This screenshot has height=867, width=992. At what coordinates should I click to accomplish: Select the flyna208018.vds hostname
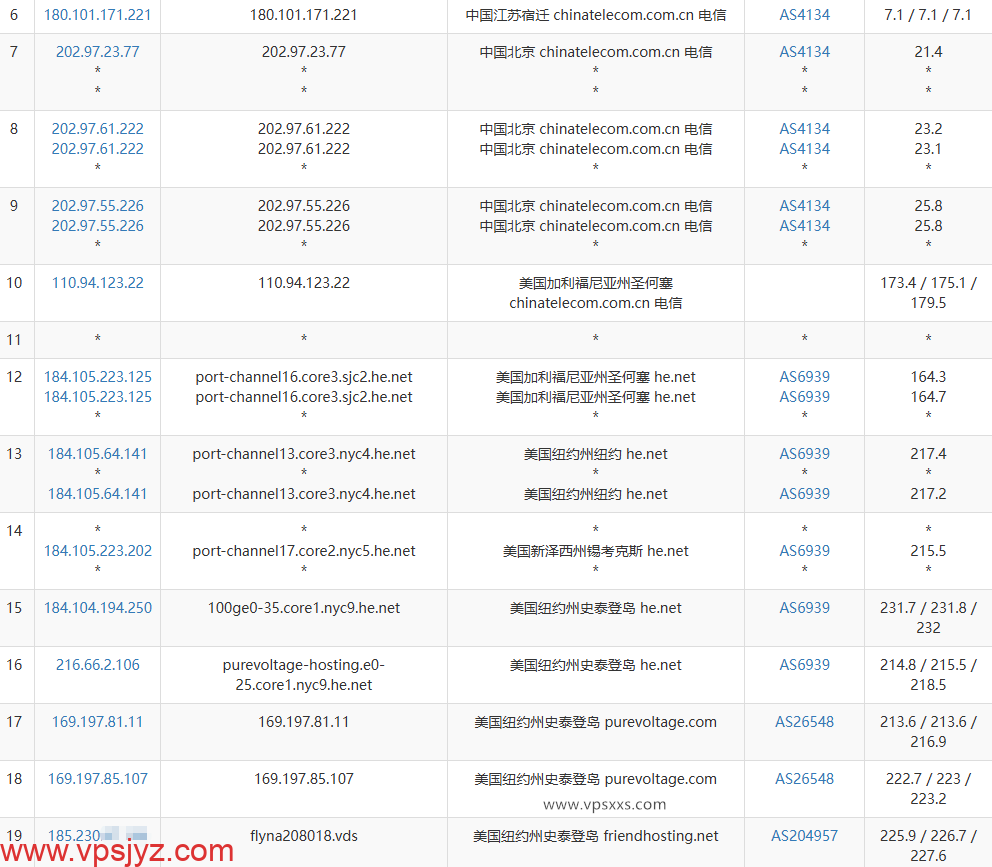point(304,835)
